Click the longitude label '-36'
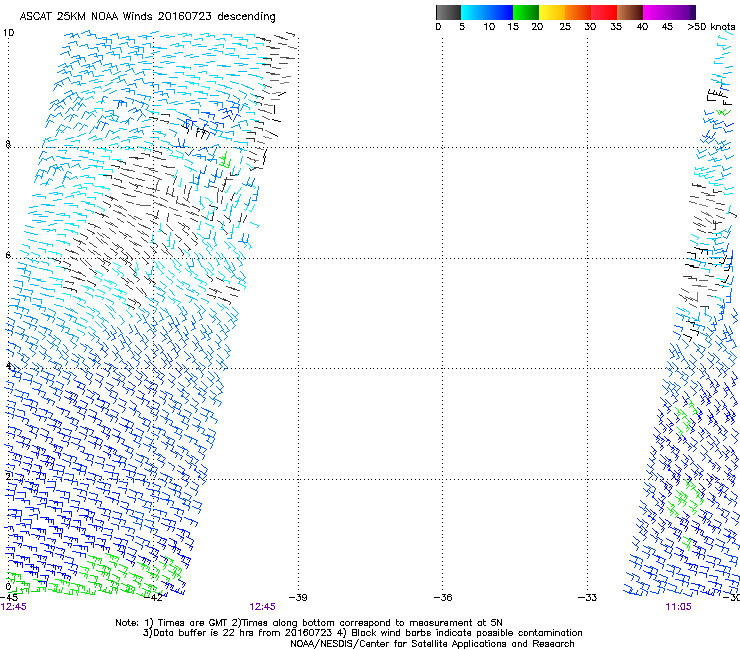This screenshot has width=740, height=650. [443, 597]
